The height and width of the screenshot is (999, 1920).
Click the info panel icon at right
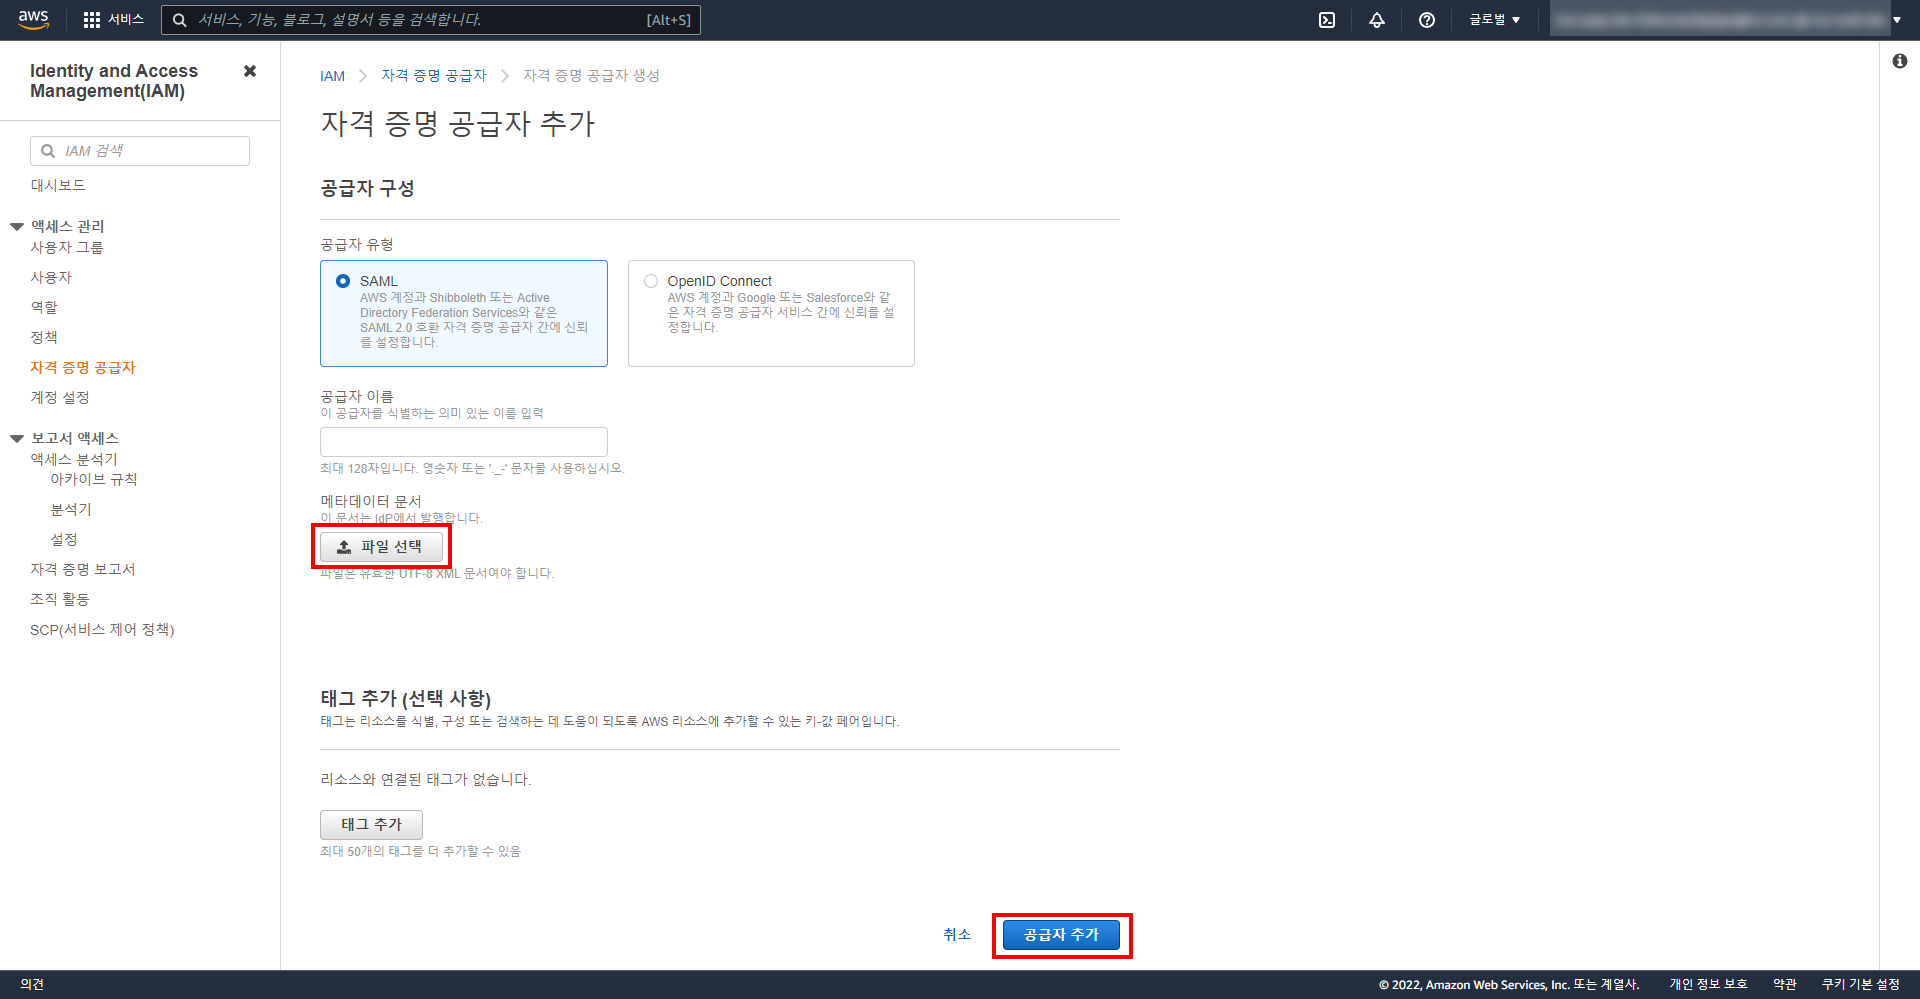(x=1899, y=61)
